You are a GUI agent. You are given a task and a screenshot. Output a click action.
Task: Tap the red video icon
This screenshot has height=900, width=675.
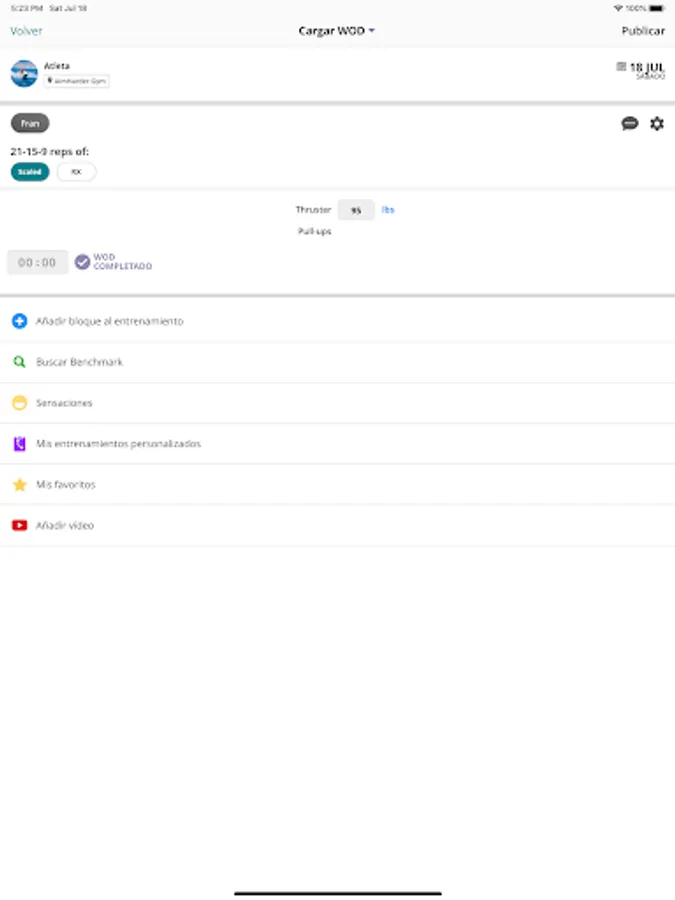click(x=20, y=525)
